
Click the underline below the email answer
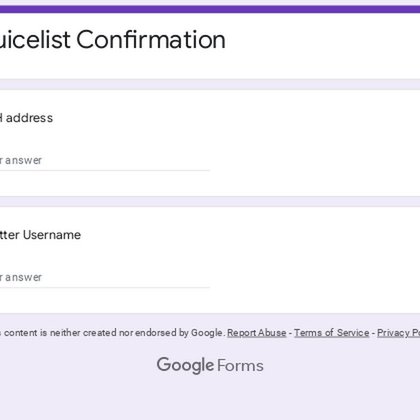click(104, 170)
